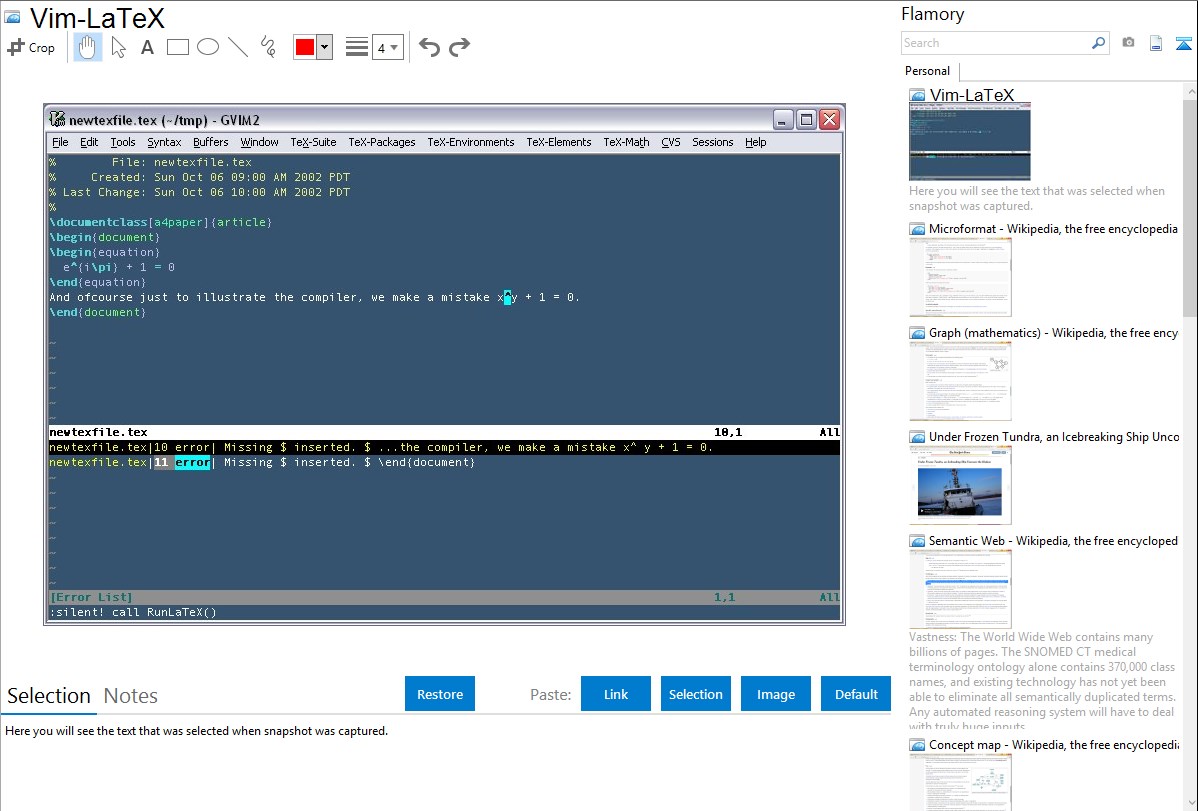Click the icon beside Graph (mathematics) entry
1198x811 pixels.
(917, 333)
